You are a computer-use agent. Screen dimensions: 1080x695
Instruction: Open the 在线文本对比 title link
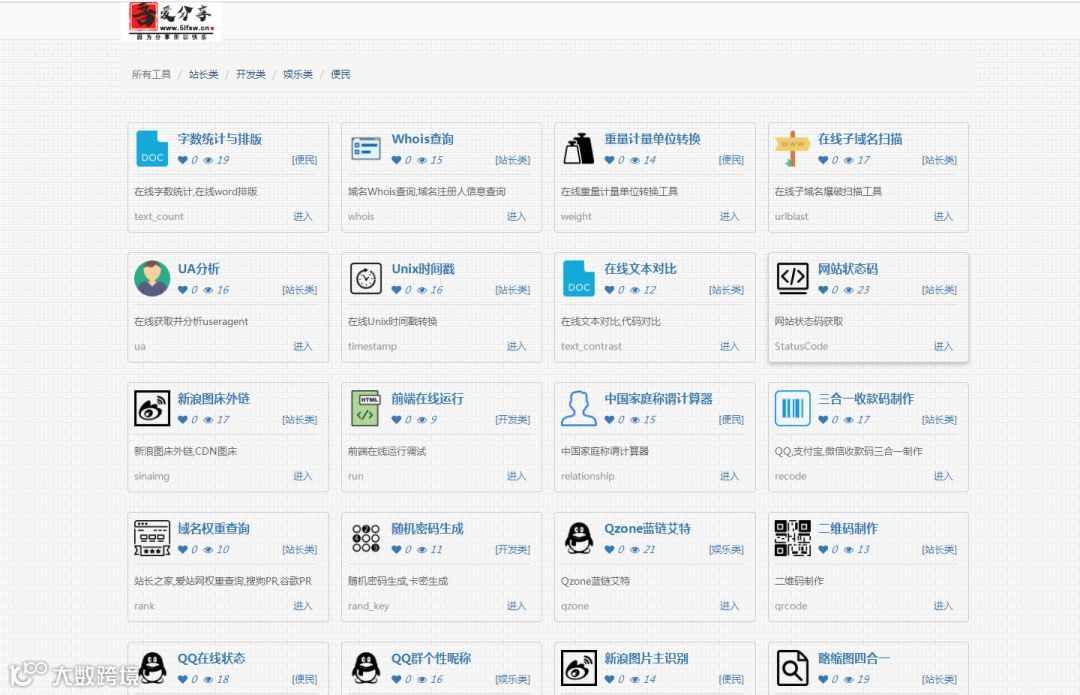[x=640, y=269]
